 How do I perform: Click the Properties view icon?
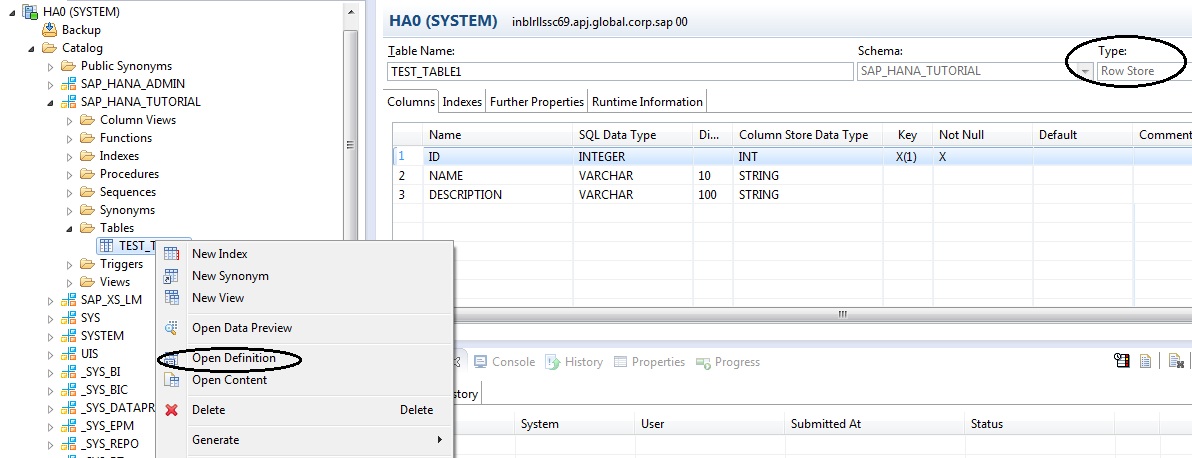click(x=620, y=362)
